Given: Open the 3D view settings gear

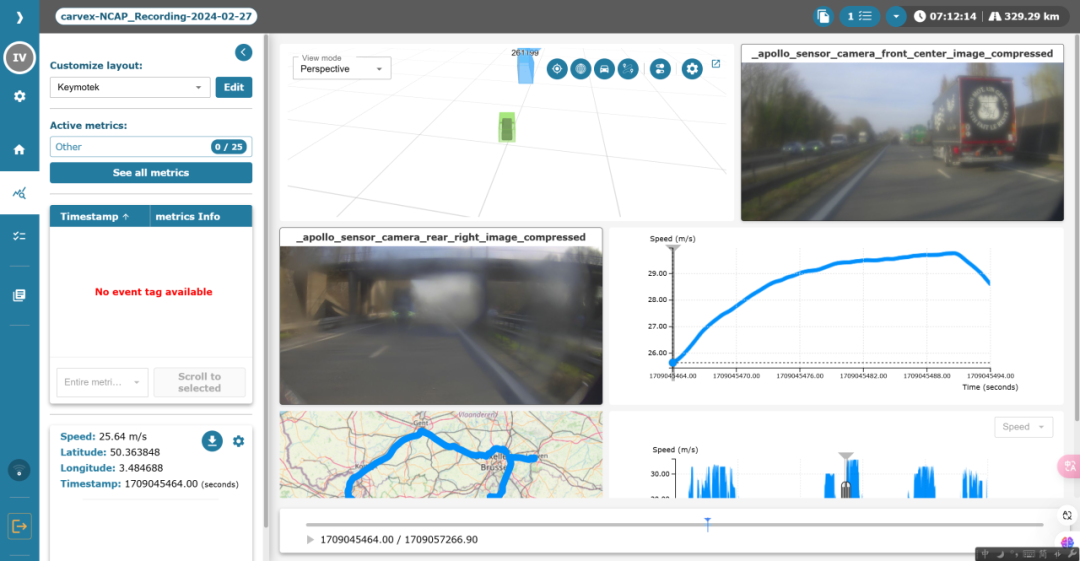Looking at the screenshot, I should click(692, 69).
